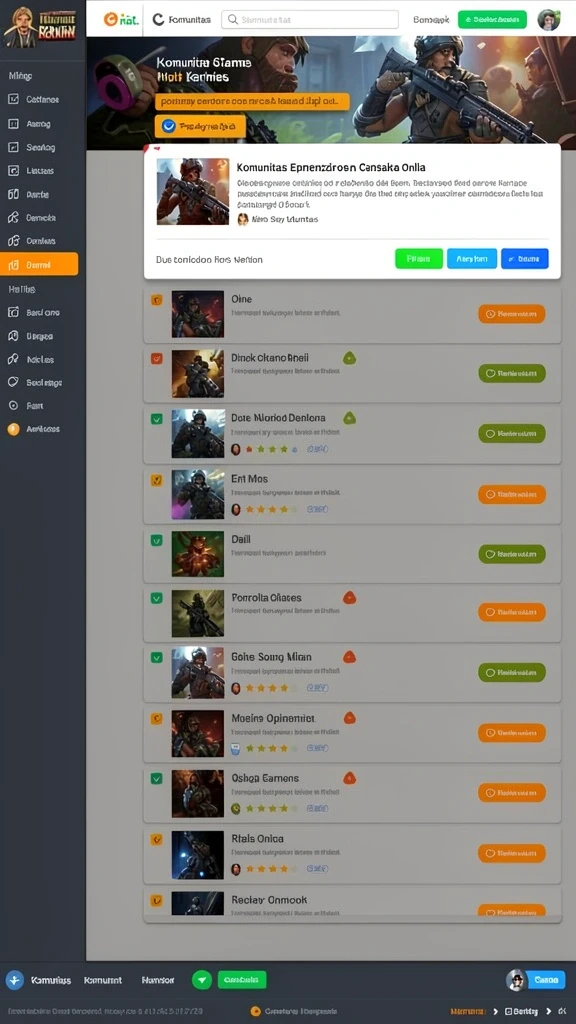Open the Dagas sidebar icon
The image size is (576, 1024).
(13, 336)
